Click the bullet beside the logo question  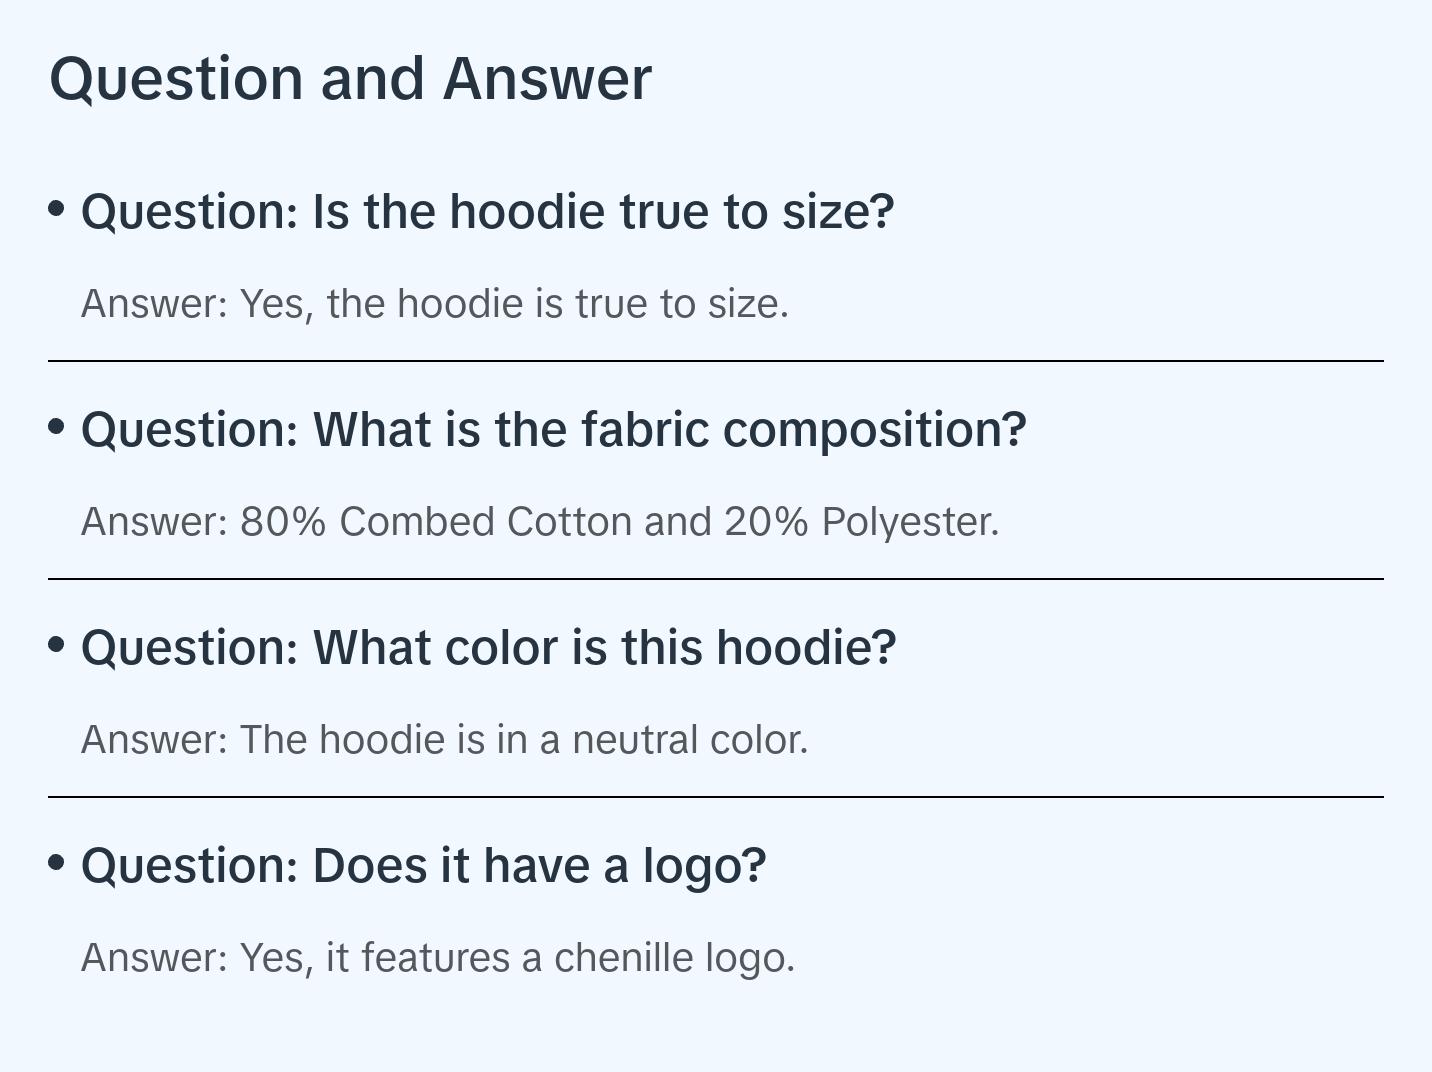(x=57, y=863)
